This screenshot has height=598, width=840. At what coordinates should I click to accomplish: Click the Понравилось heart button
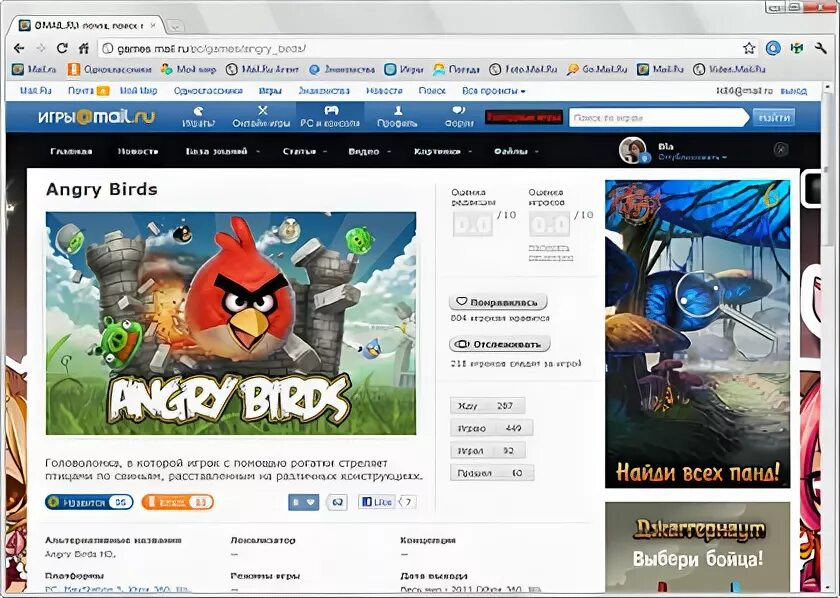click(498, 302)
